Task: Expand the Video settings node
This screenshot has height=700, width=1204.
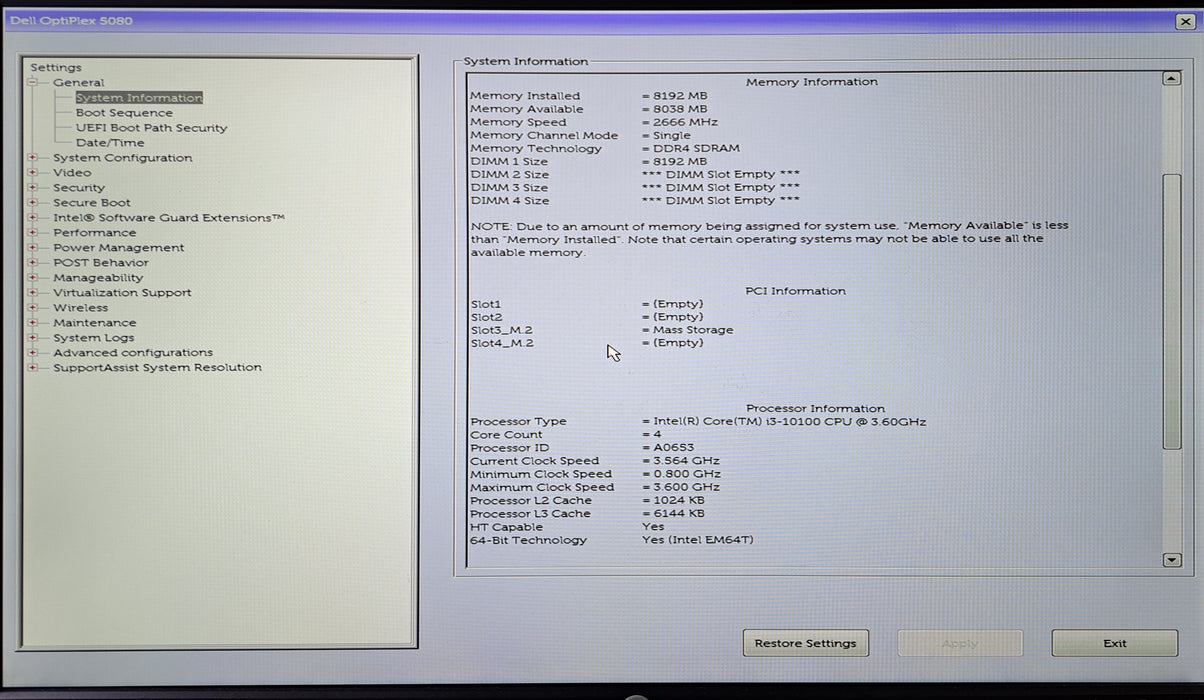Action: [x=33, y=172]
